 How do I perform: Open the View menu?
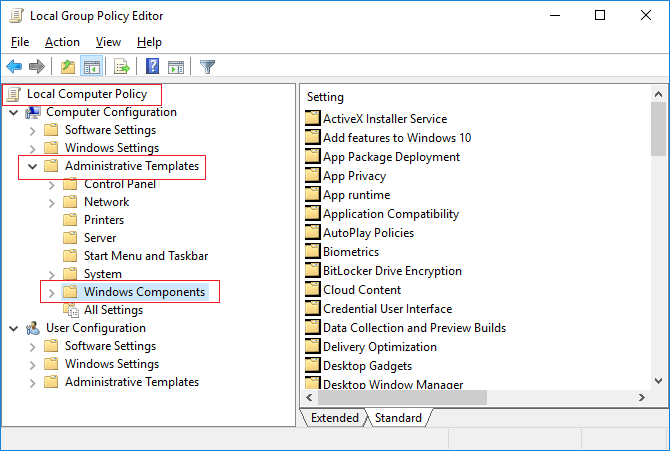pos(108,42)
